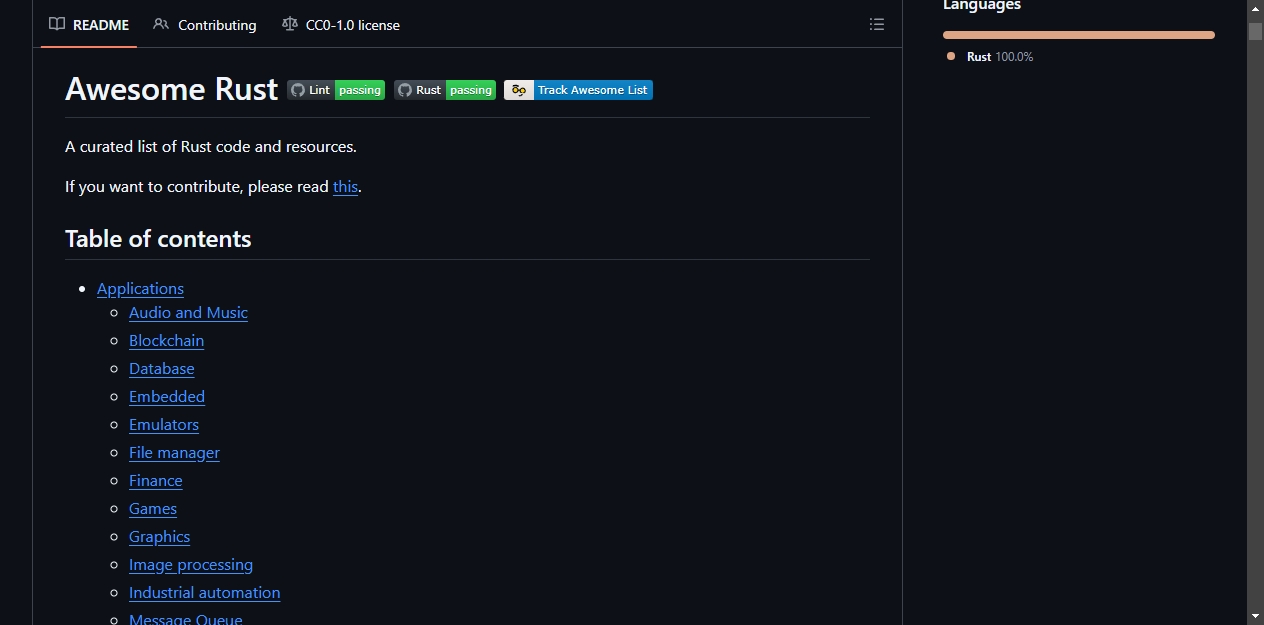Open the Industrial automation link

204,593
